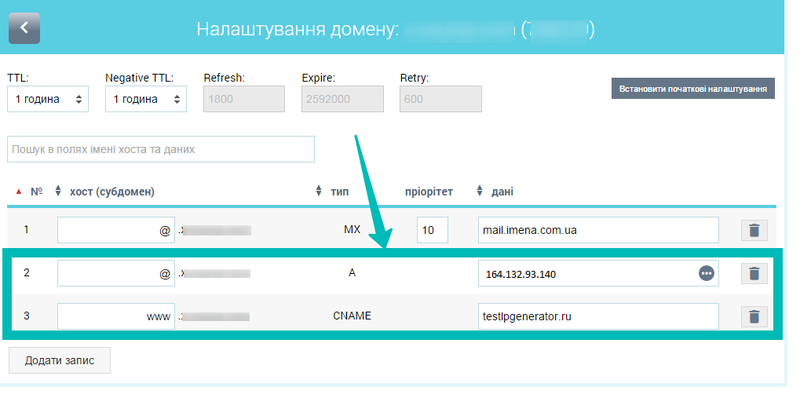800x398 pixels.
Task: Go back using the arrow button
Action: click(24, 28)
